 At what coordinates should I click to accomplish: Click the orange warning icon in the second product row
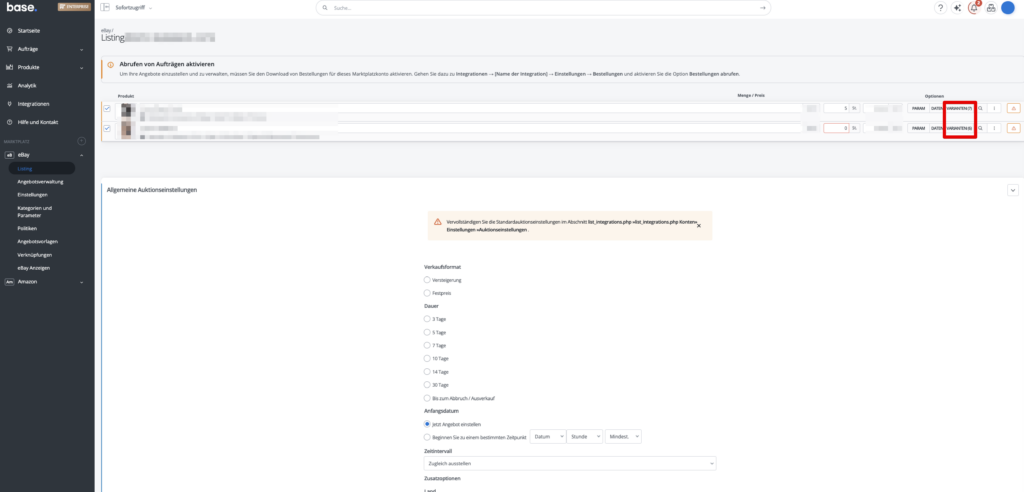tap(1014, 128)
